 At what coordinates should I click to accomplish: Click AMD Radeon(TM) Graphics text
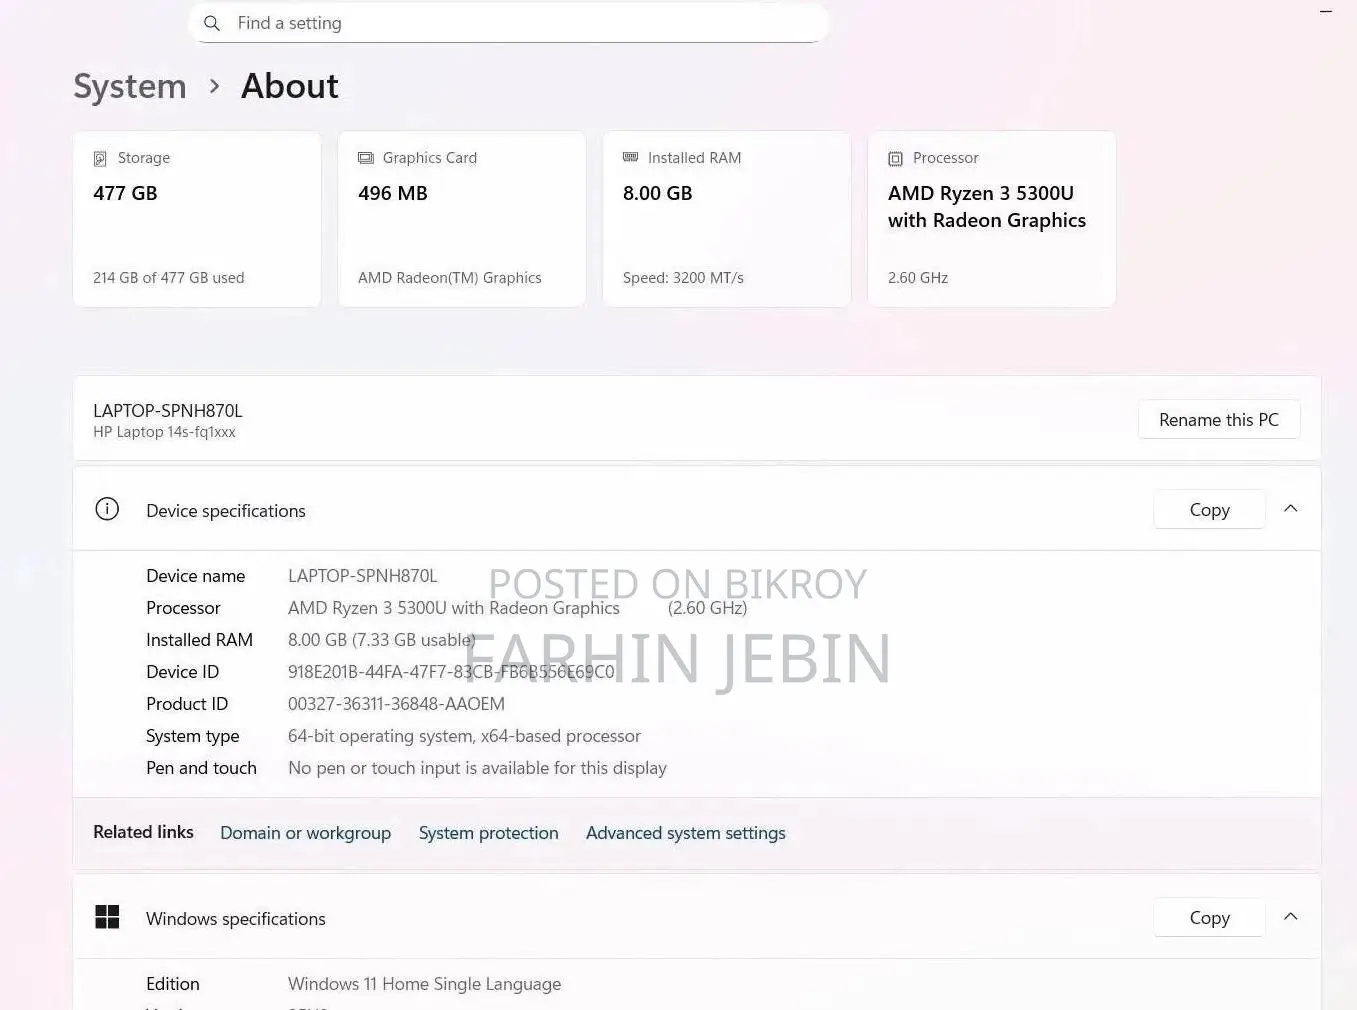(x=449, y=278)
